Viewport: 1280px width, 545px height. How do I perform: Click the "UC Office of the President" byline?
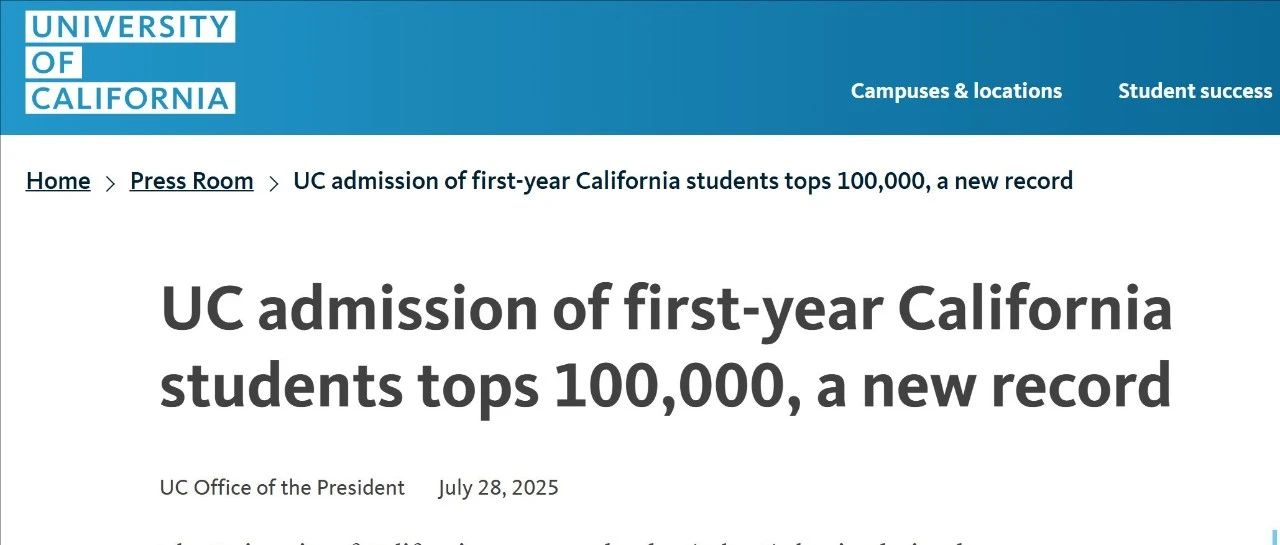(282, 488)
